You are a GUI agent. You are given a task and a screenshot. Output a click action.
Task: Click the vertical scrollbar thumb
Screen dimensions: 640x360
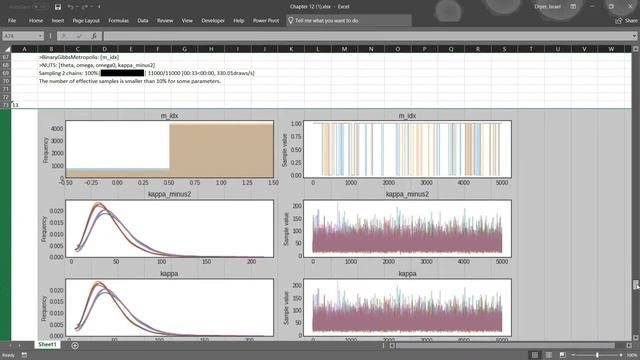pos(636,284)
